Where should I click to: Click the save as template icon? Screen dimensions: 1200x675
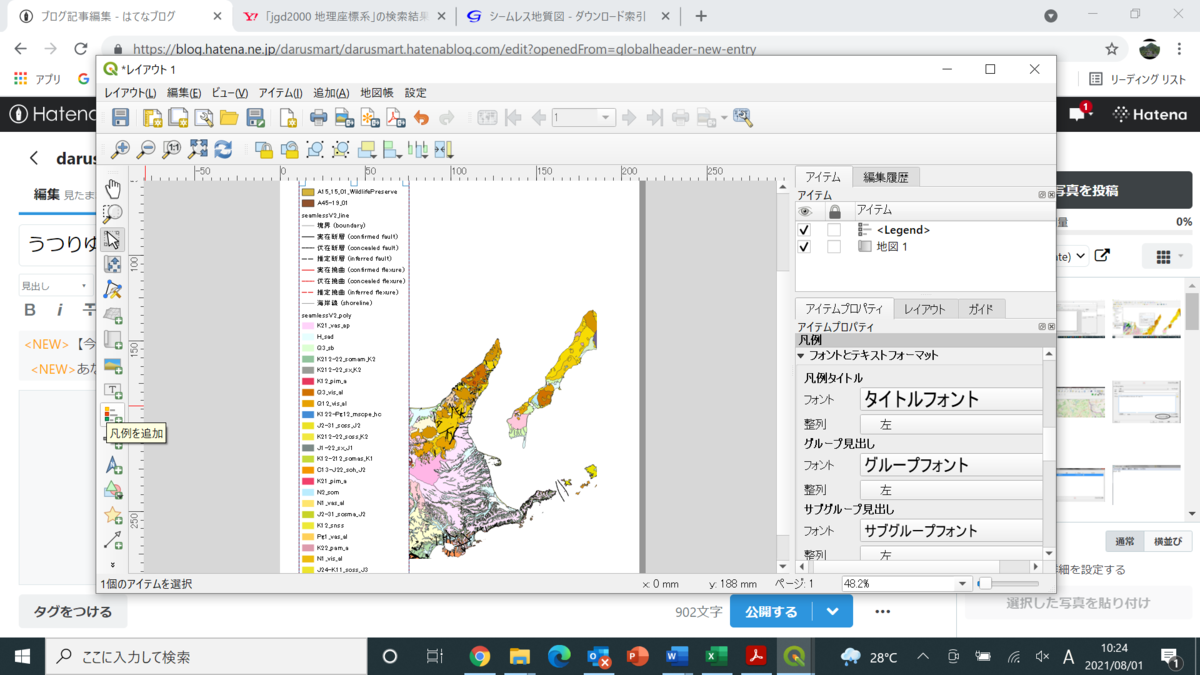(x=255, y=118)
